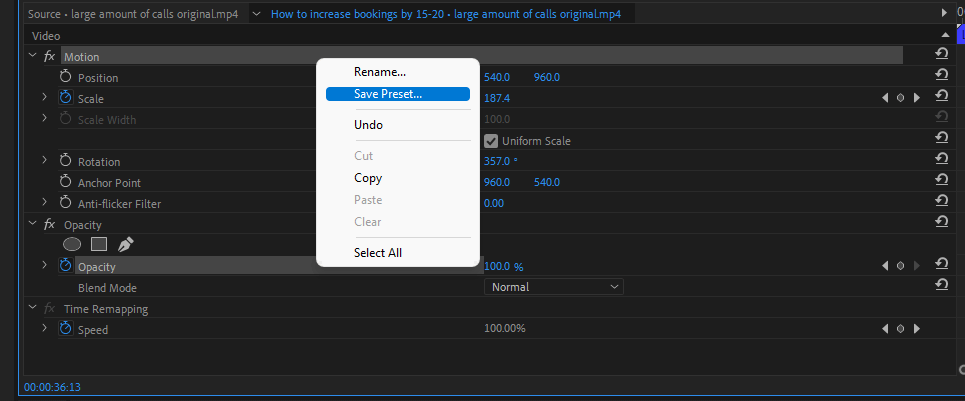Reset the Motion effect

coord(941,54)
